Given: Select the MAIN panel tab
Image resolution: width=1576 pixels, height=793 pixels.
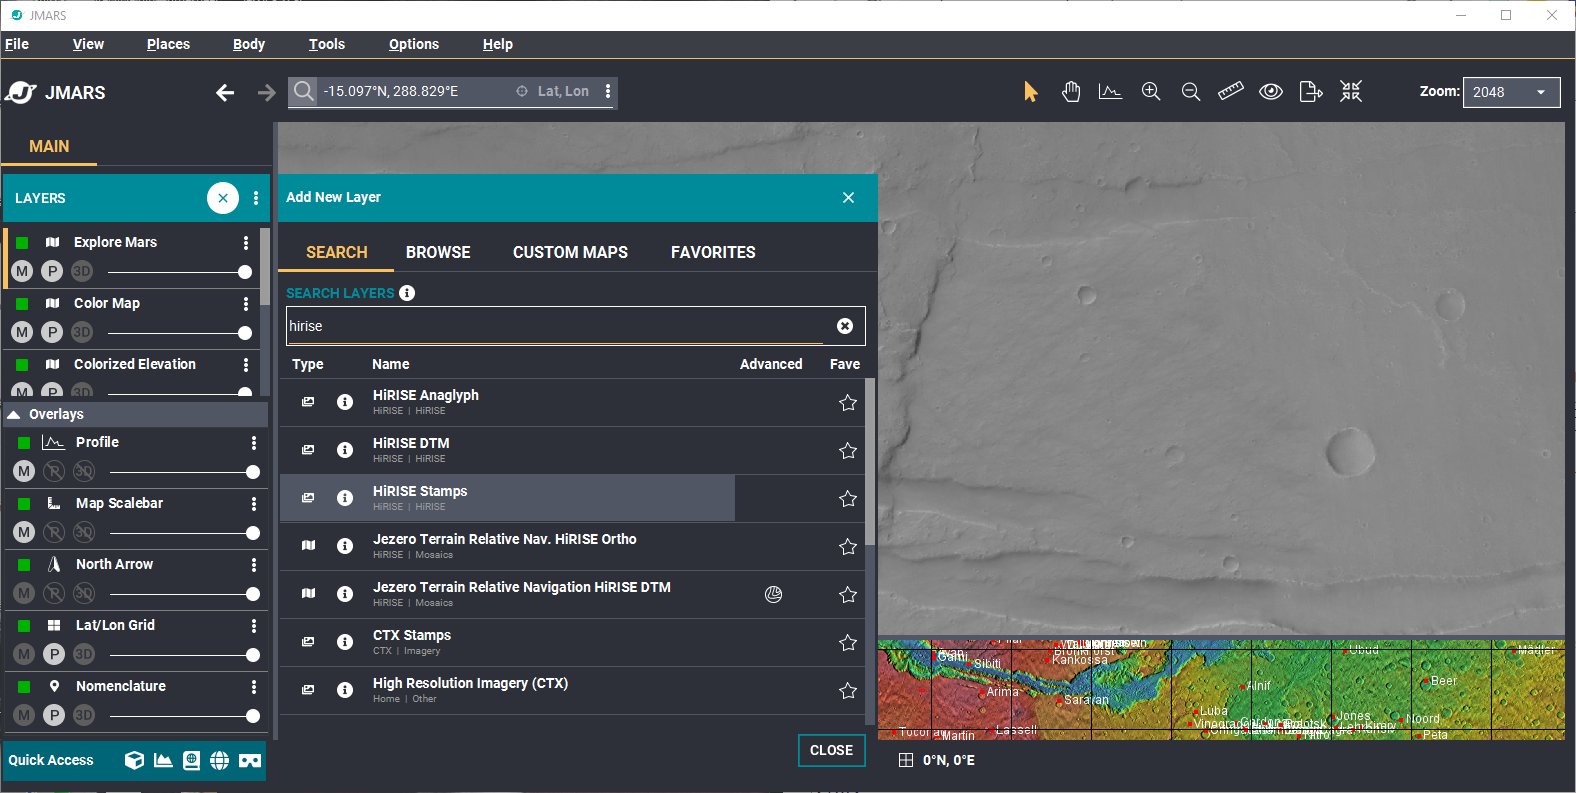Looking at the screenshot, I should point(49,146).
